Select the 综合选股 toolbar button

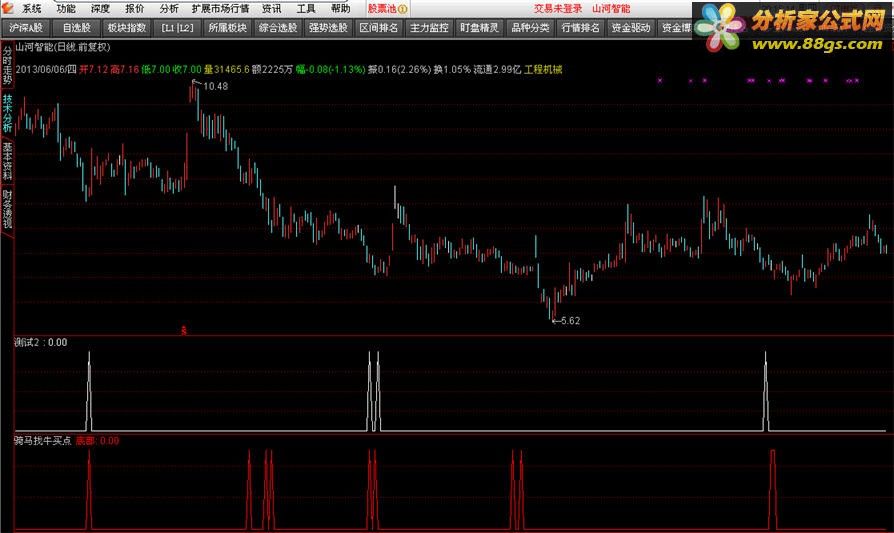point(278,27)
